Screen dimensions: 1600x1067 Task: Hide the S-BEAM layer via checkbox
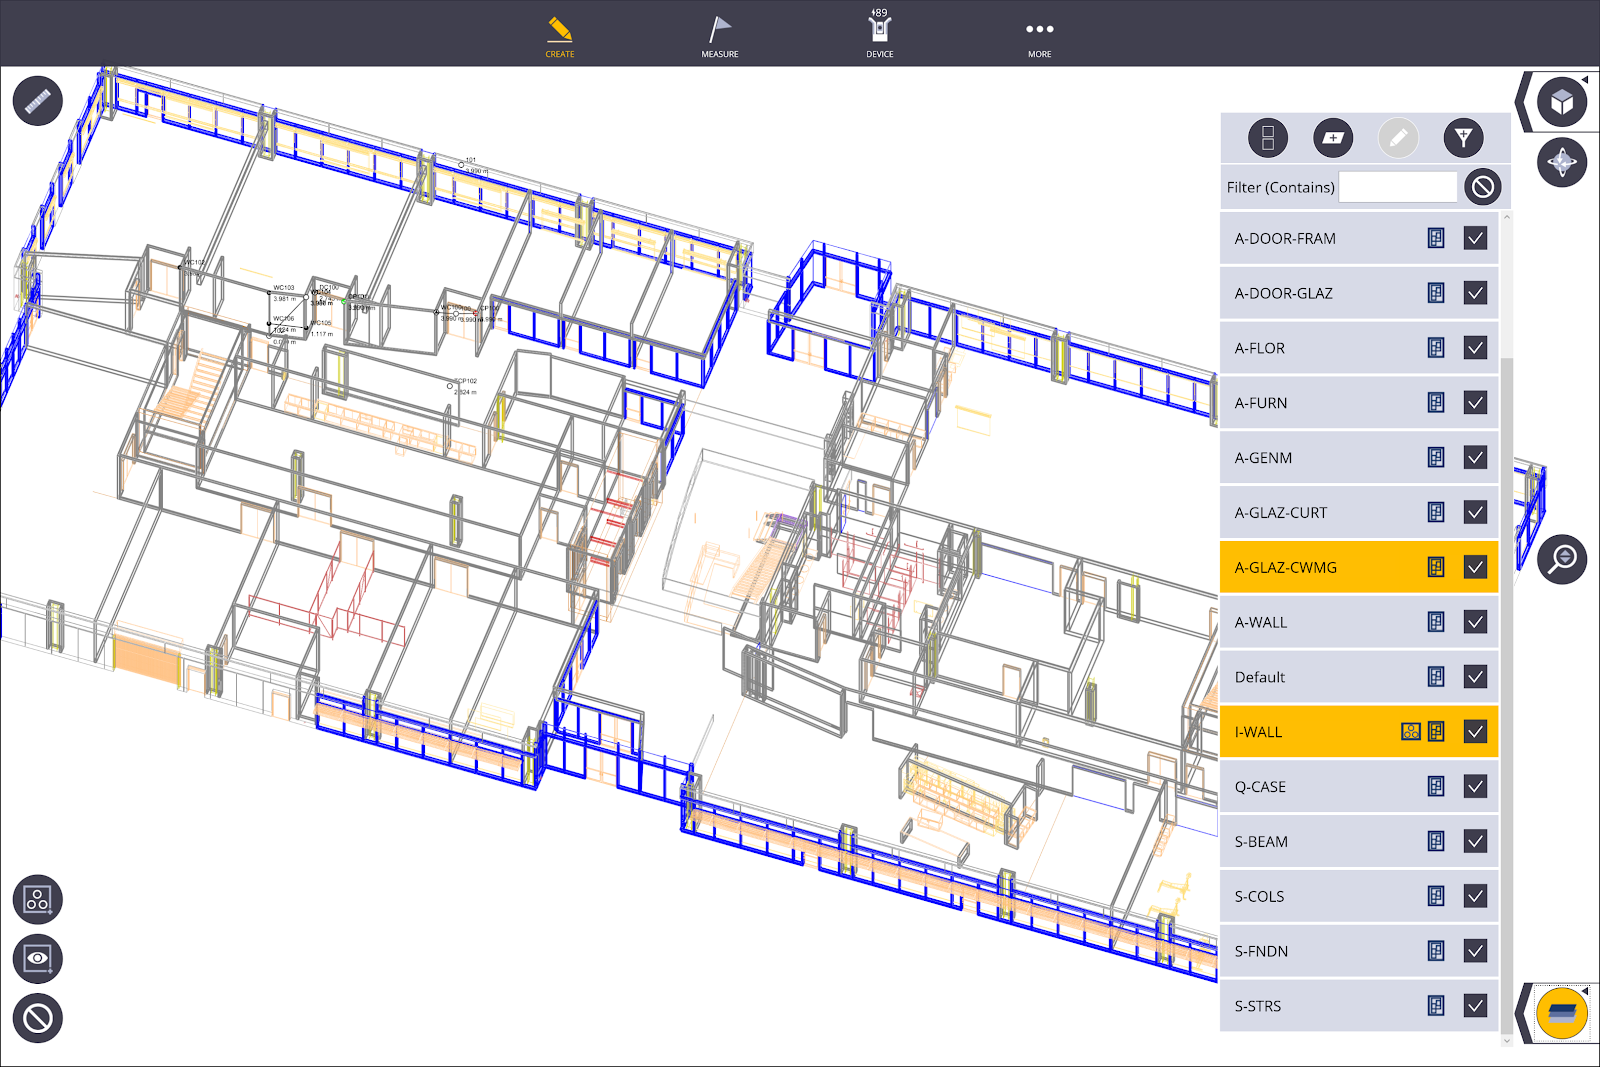click(1475, 841)
